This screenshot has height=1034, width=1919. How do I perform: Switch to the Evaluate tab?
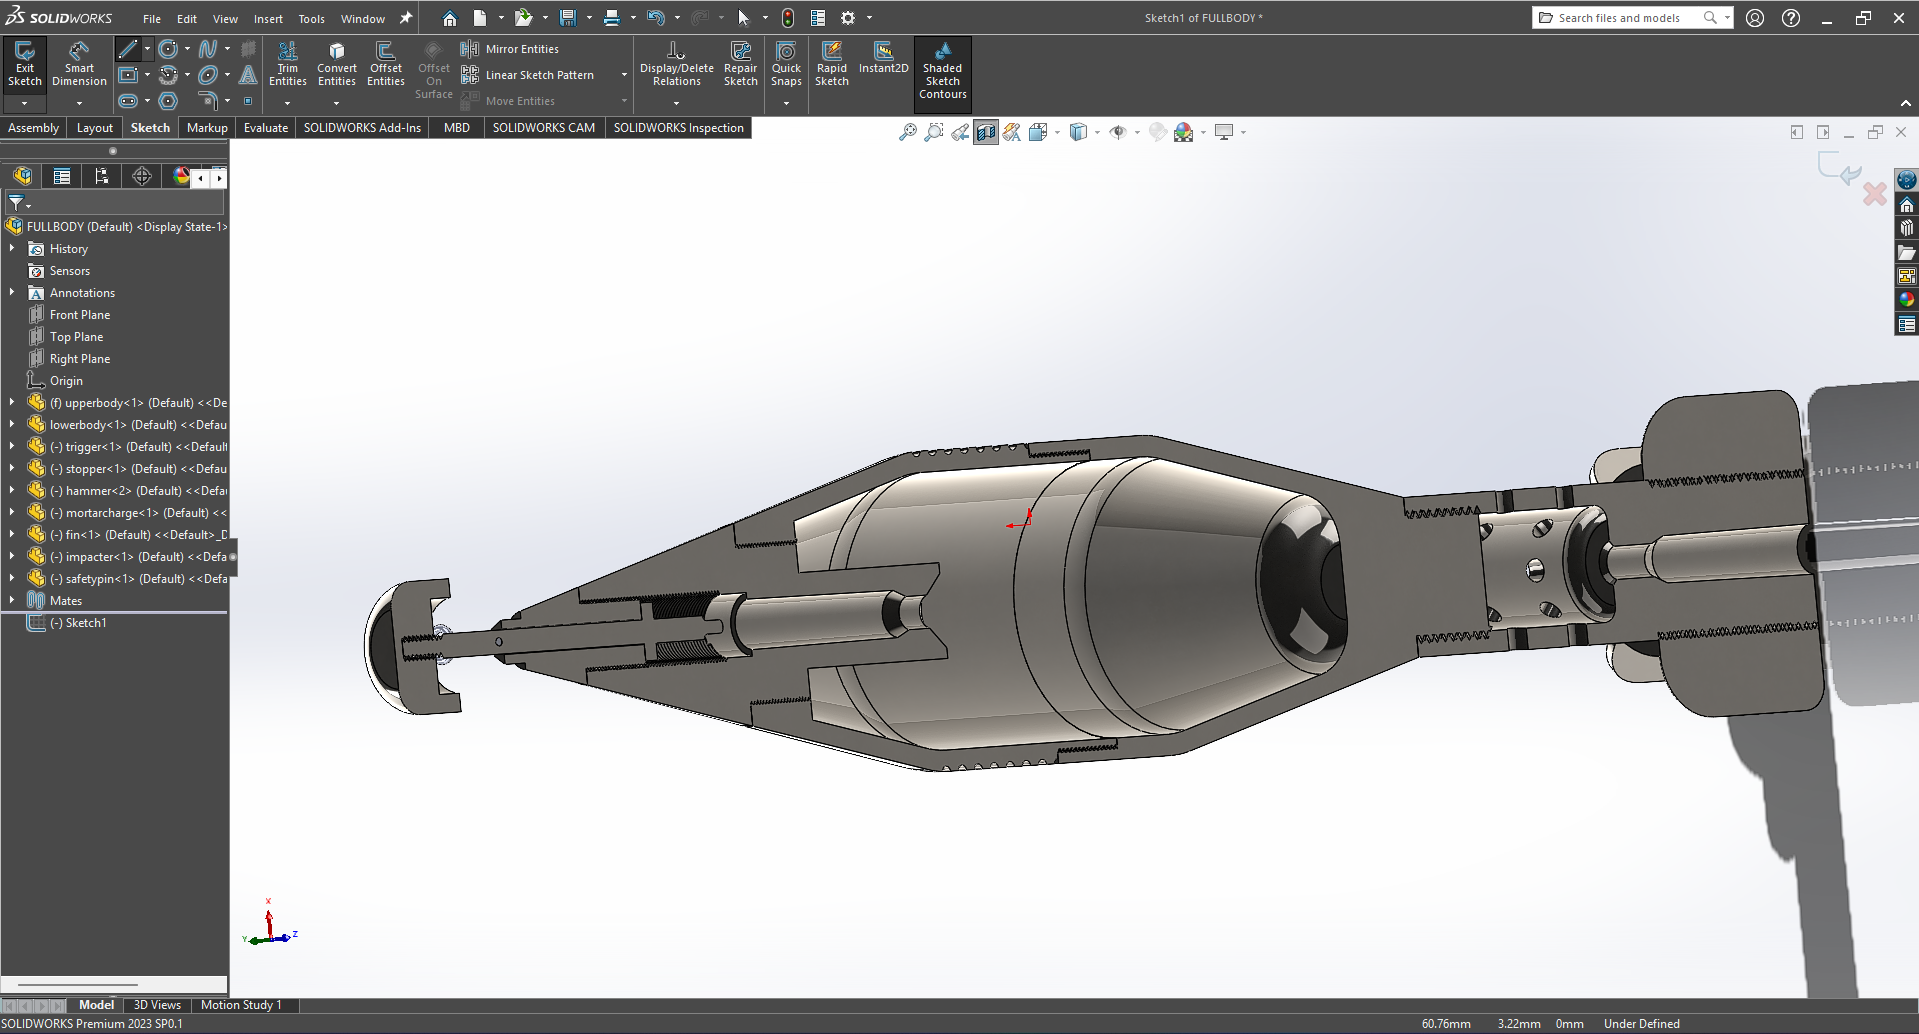266,128
